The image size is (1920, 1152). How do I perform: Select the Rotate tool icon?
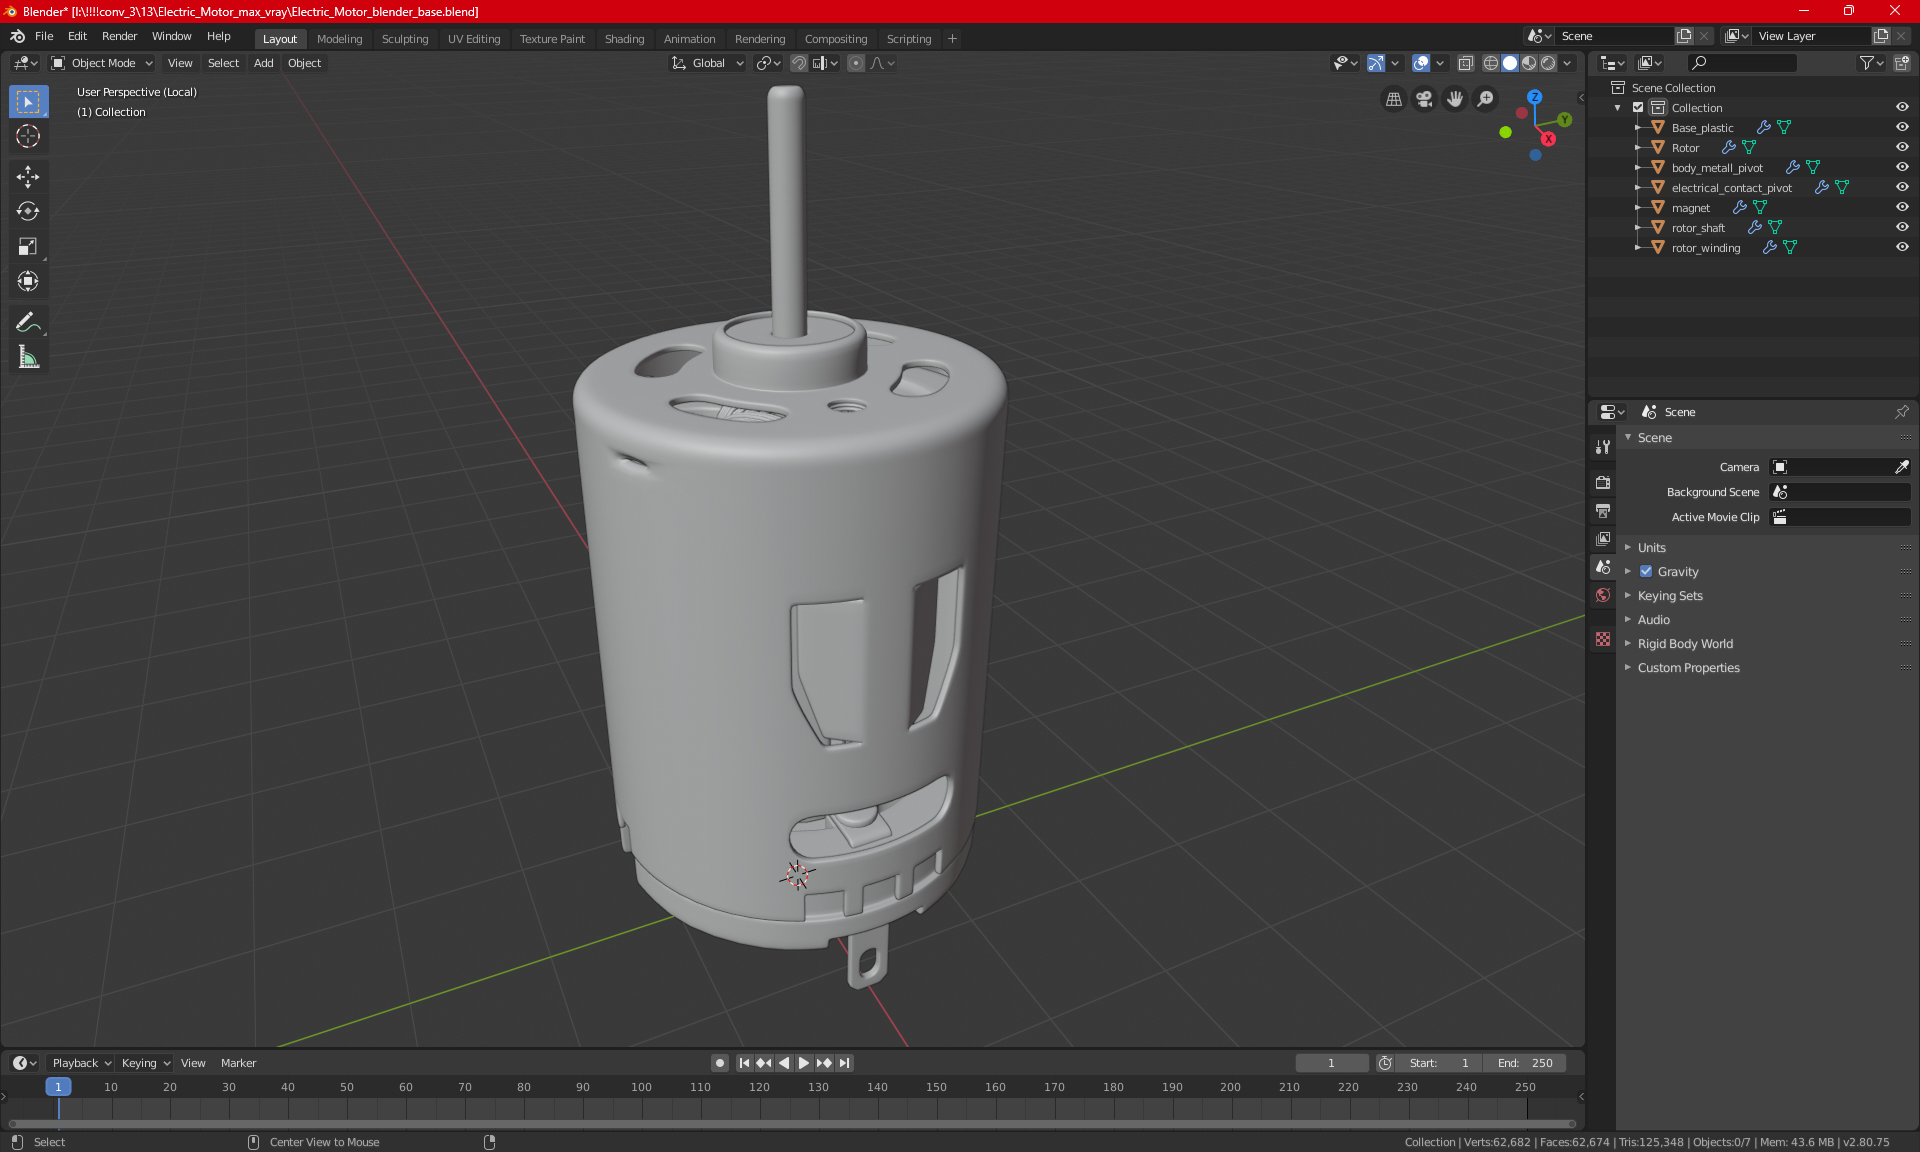point(27,210)
